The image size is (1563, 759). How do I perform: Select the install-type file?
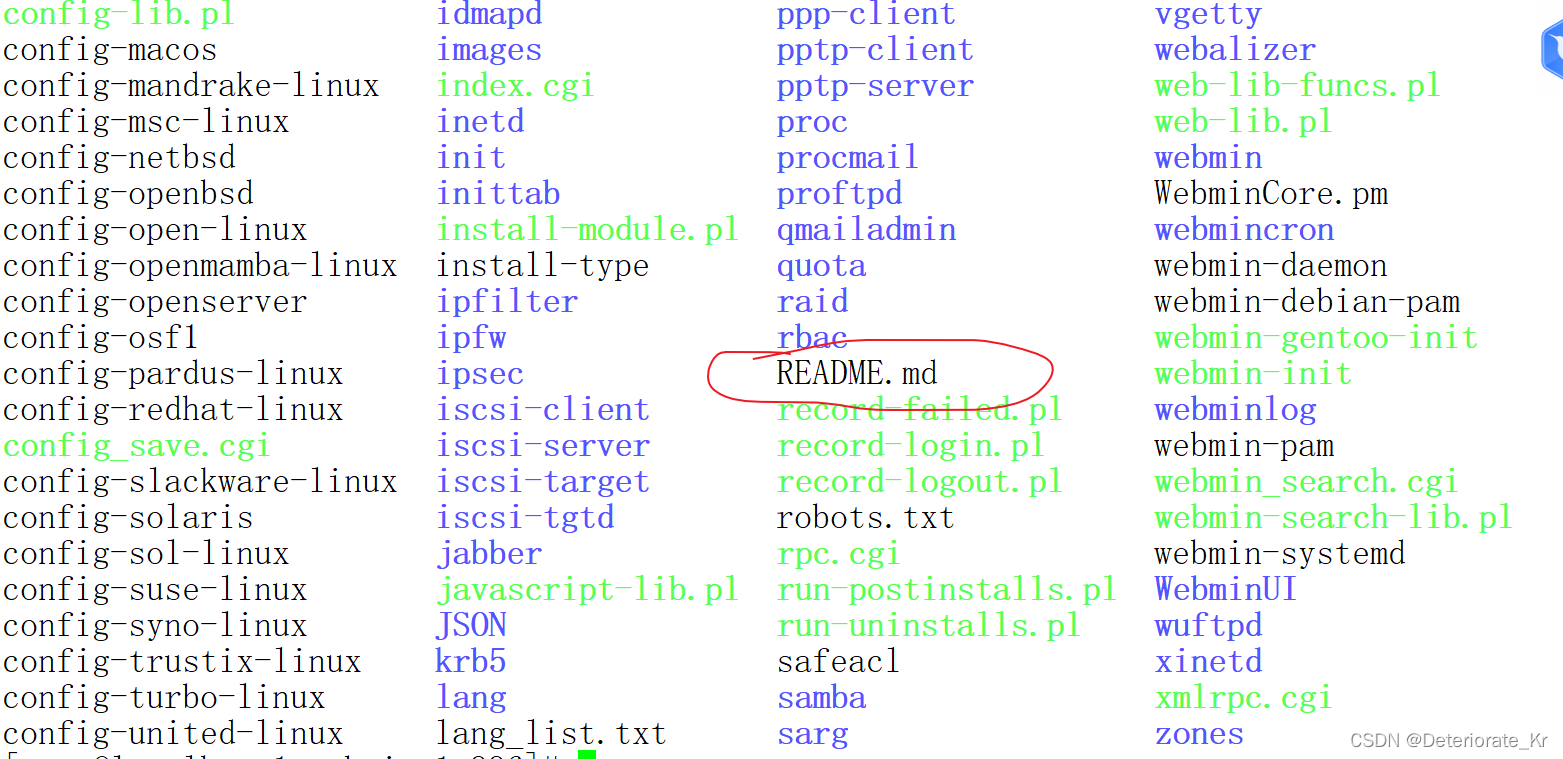(543, 266)
